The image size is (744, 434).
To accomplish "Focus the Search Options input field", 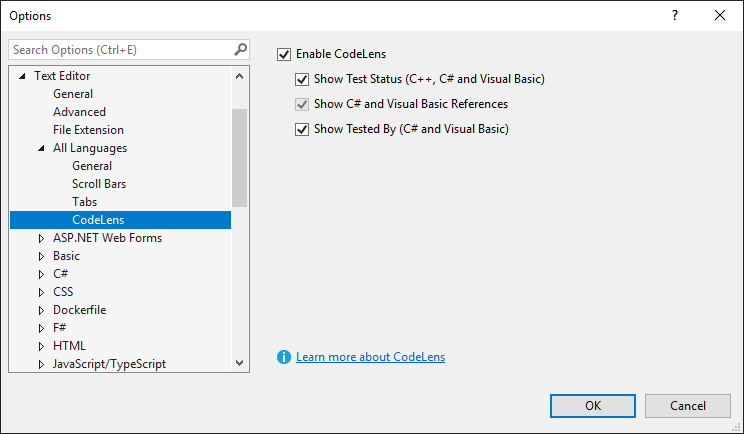I will tap(121, 50).
